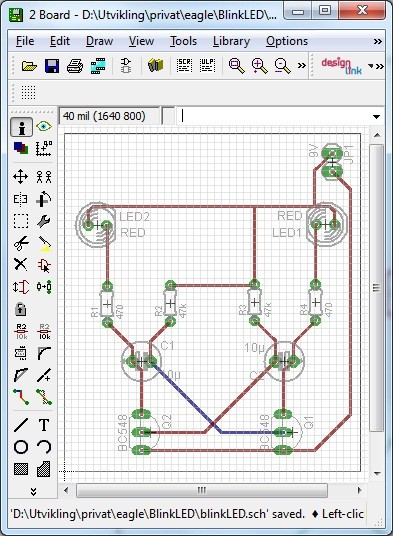Image resolution: width=393 pixels, height=536 pixels.
Task: Click the designlink button
Action: coord(341,66)
